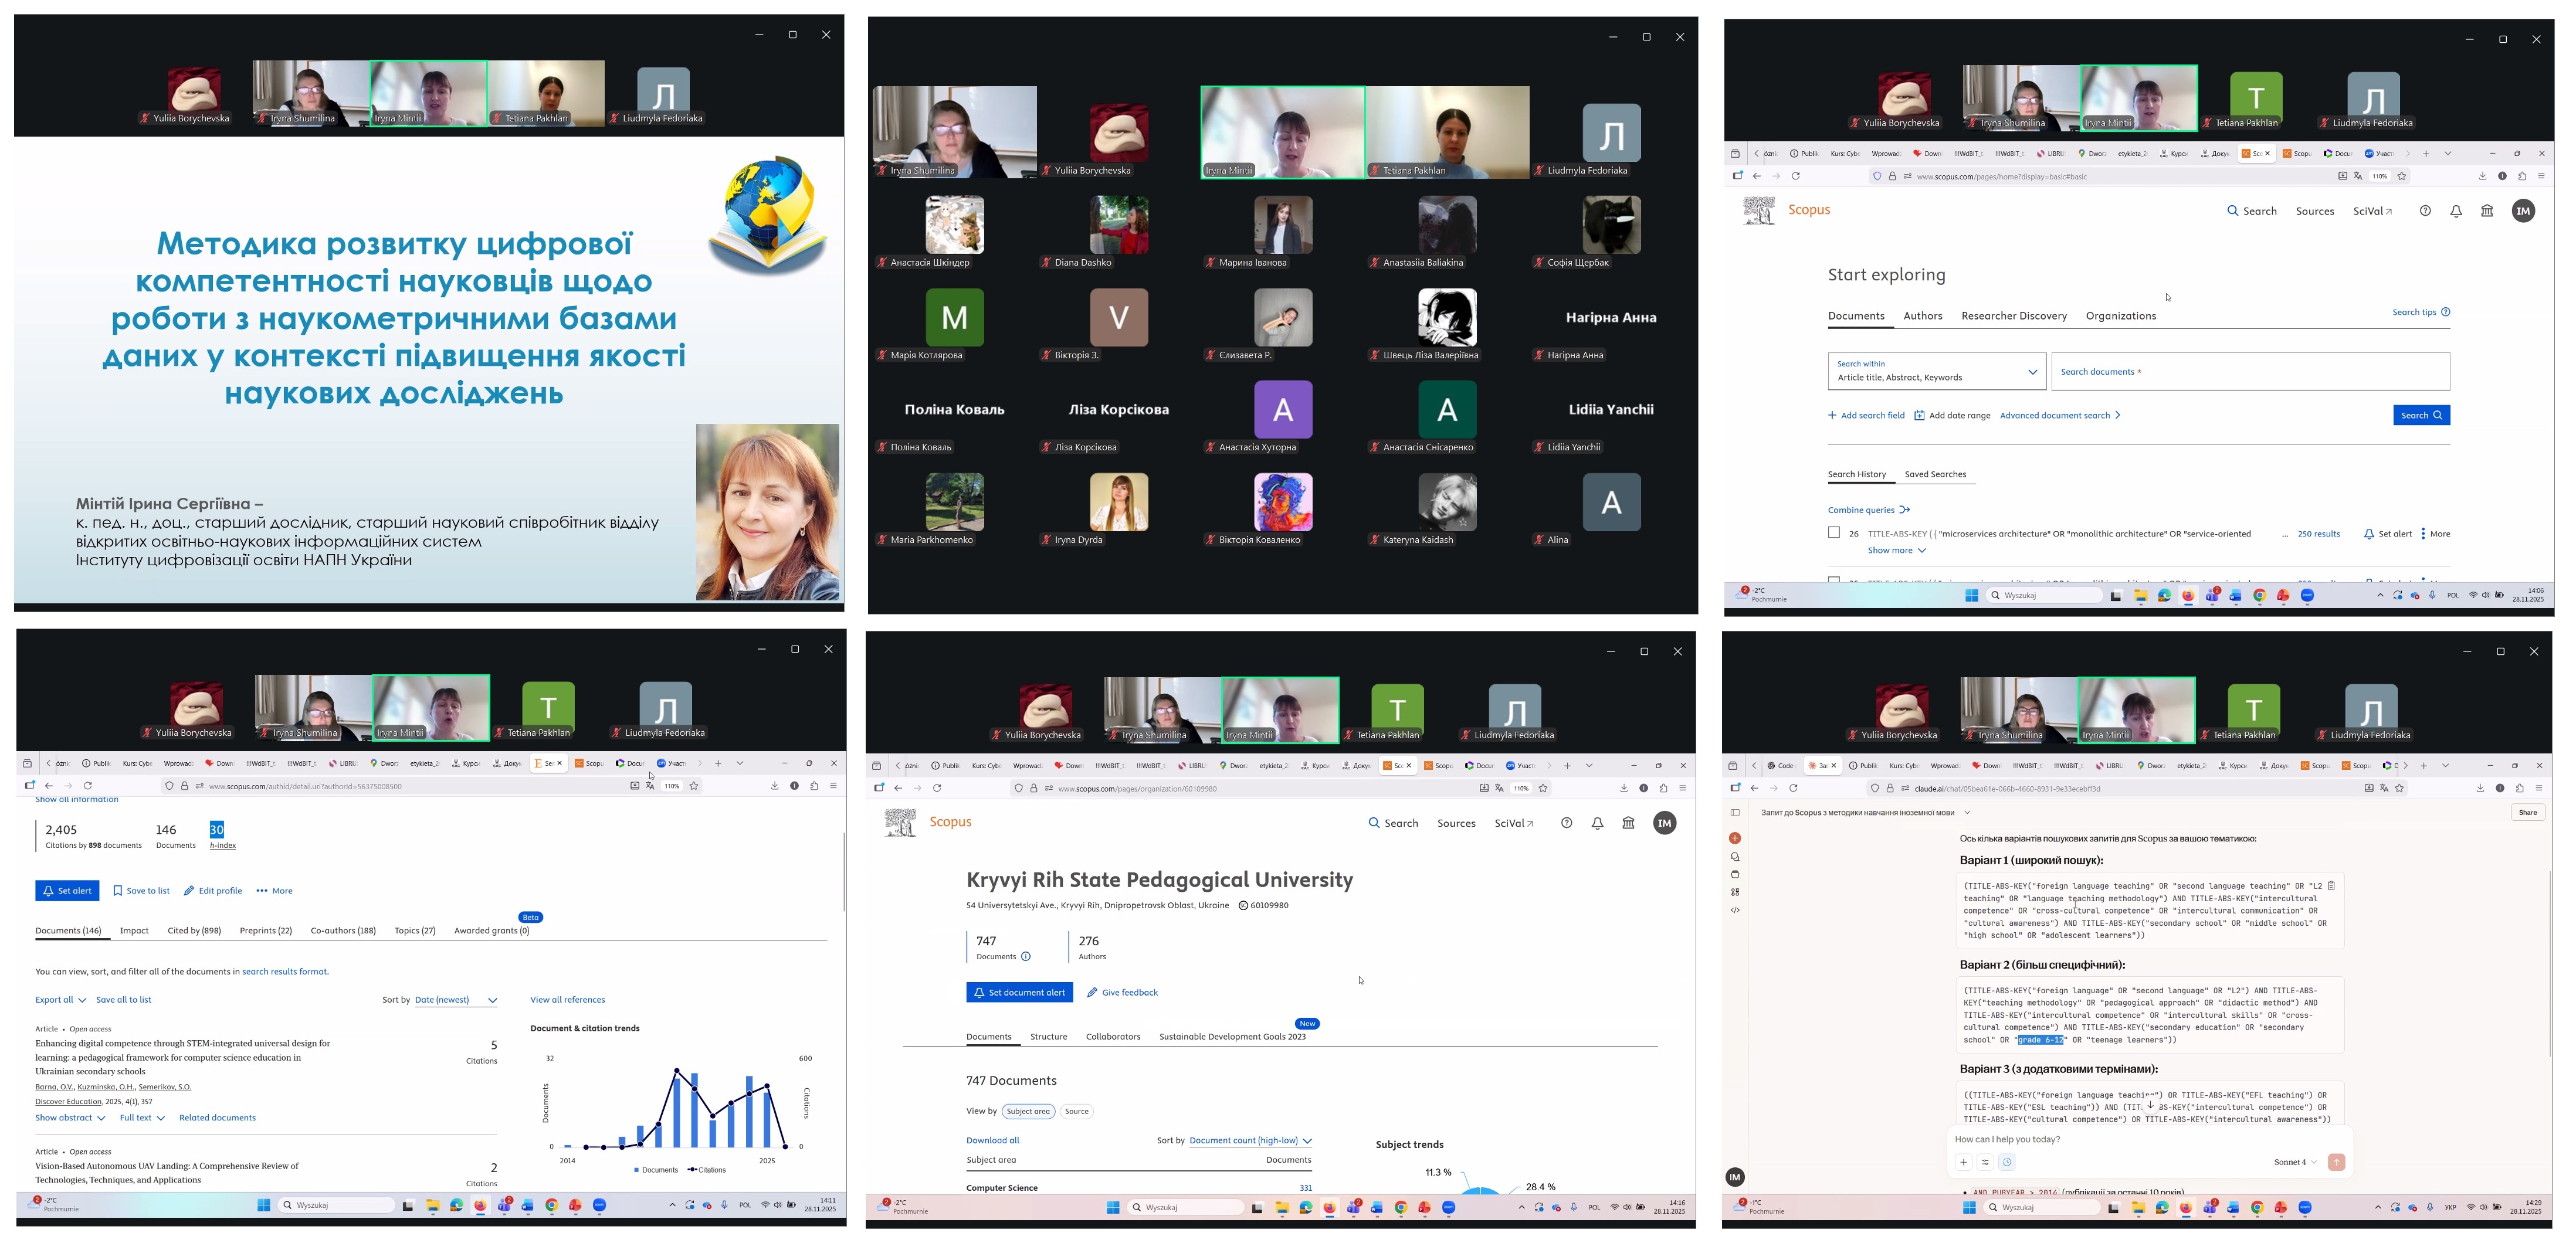Click the pencil Edit profile icon on author page
The width and height of the screenshot is (2576, 1243).
189,891
